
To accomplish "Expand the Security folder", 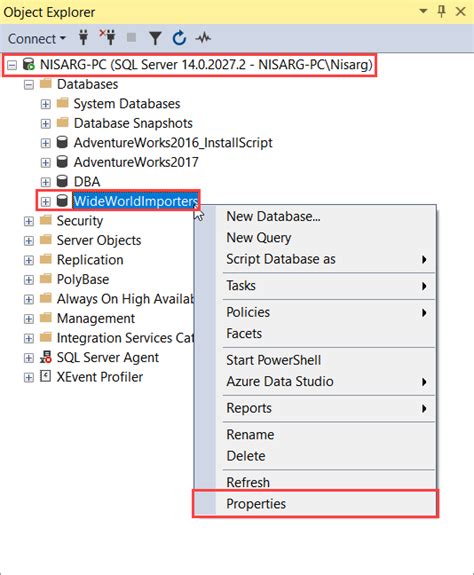I will point(29,221).
